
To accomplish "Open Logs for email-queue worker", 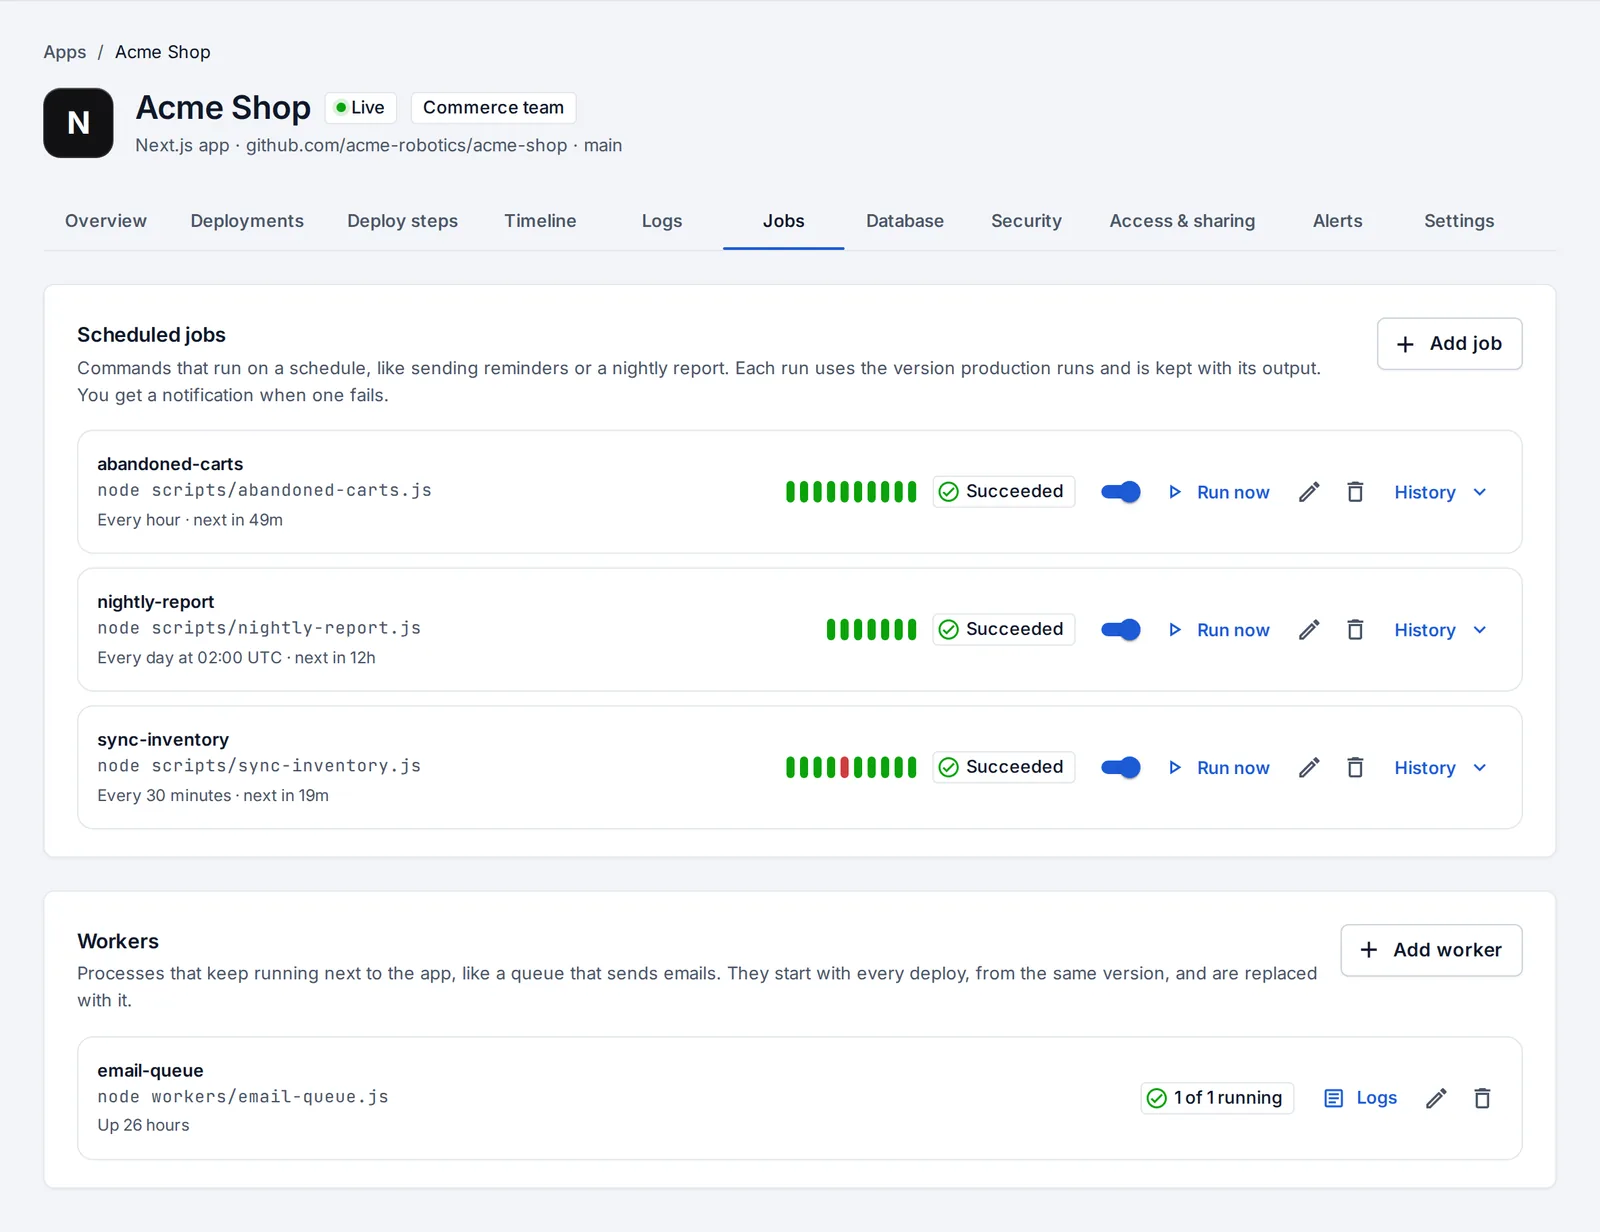I will pos(1361,1099).
